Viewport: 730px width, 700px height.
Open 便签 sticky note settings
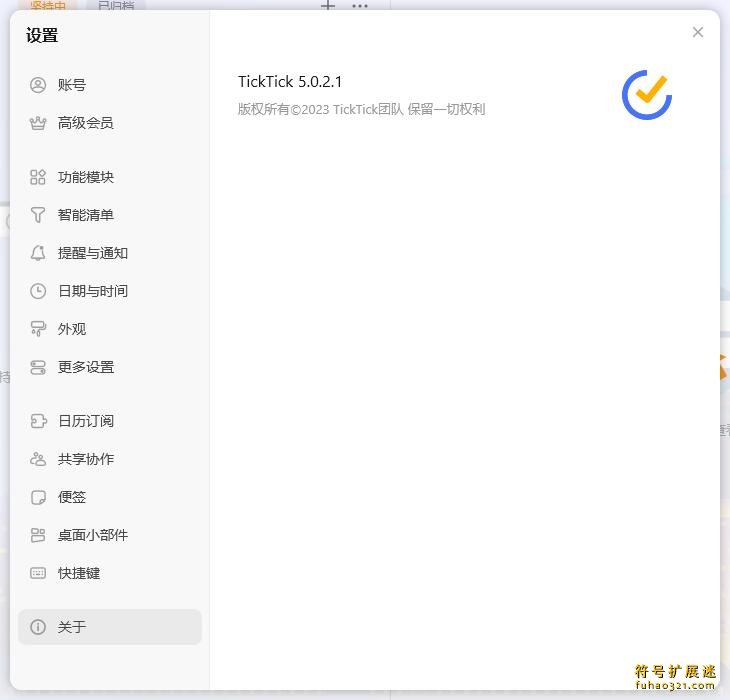110,497
